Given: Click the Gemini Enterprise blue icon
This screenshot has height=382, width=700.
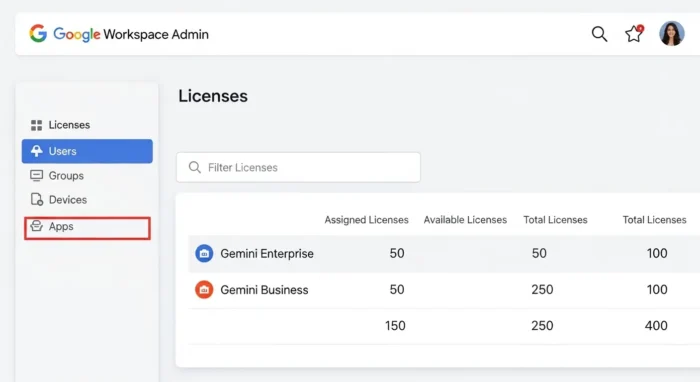Looking at the screenshot, I should (x=204, y=253).
